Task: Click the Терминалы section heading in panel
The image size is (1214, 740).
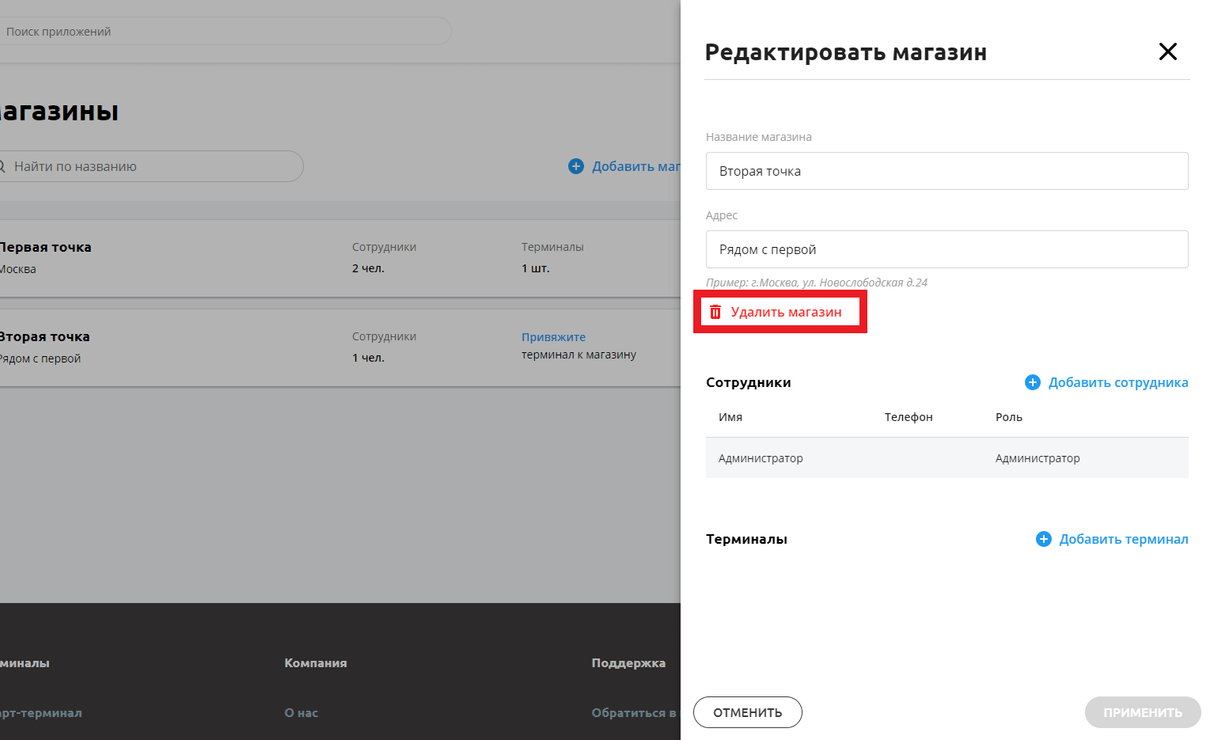Action: tap(746, 539)
